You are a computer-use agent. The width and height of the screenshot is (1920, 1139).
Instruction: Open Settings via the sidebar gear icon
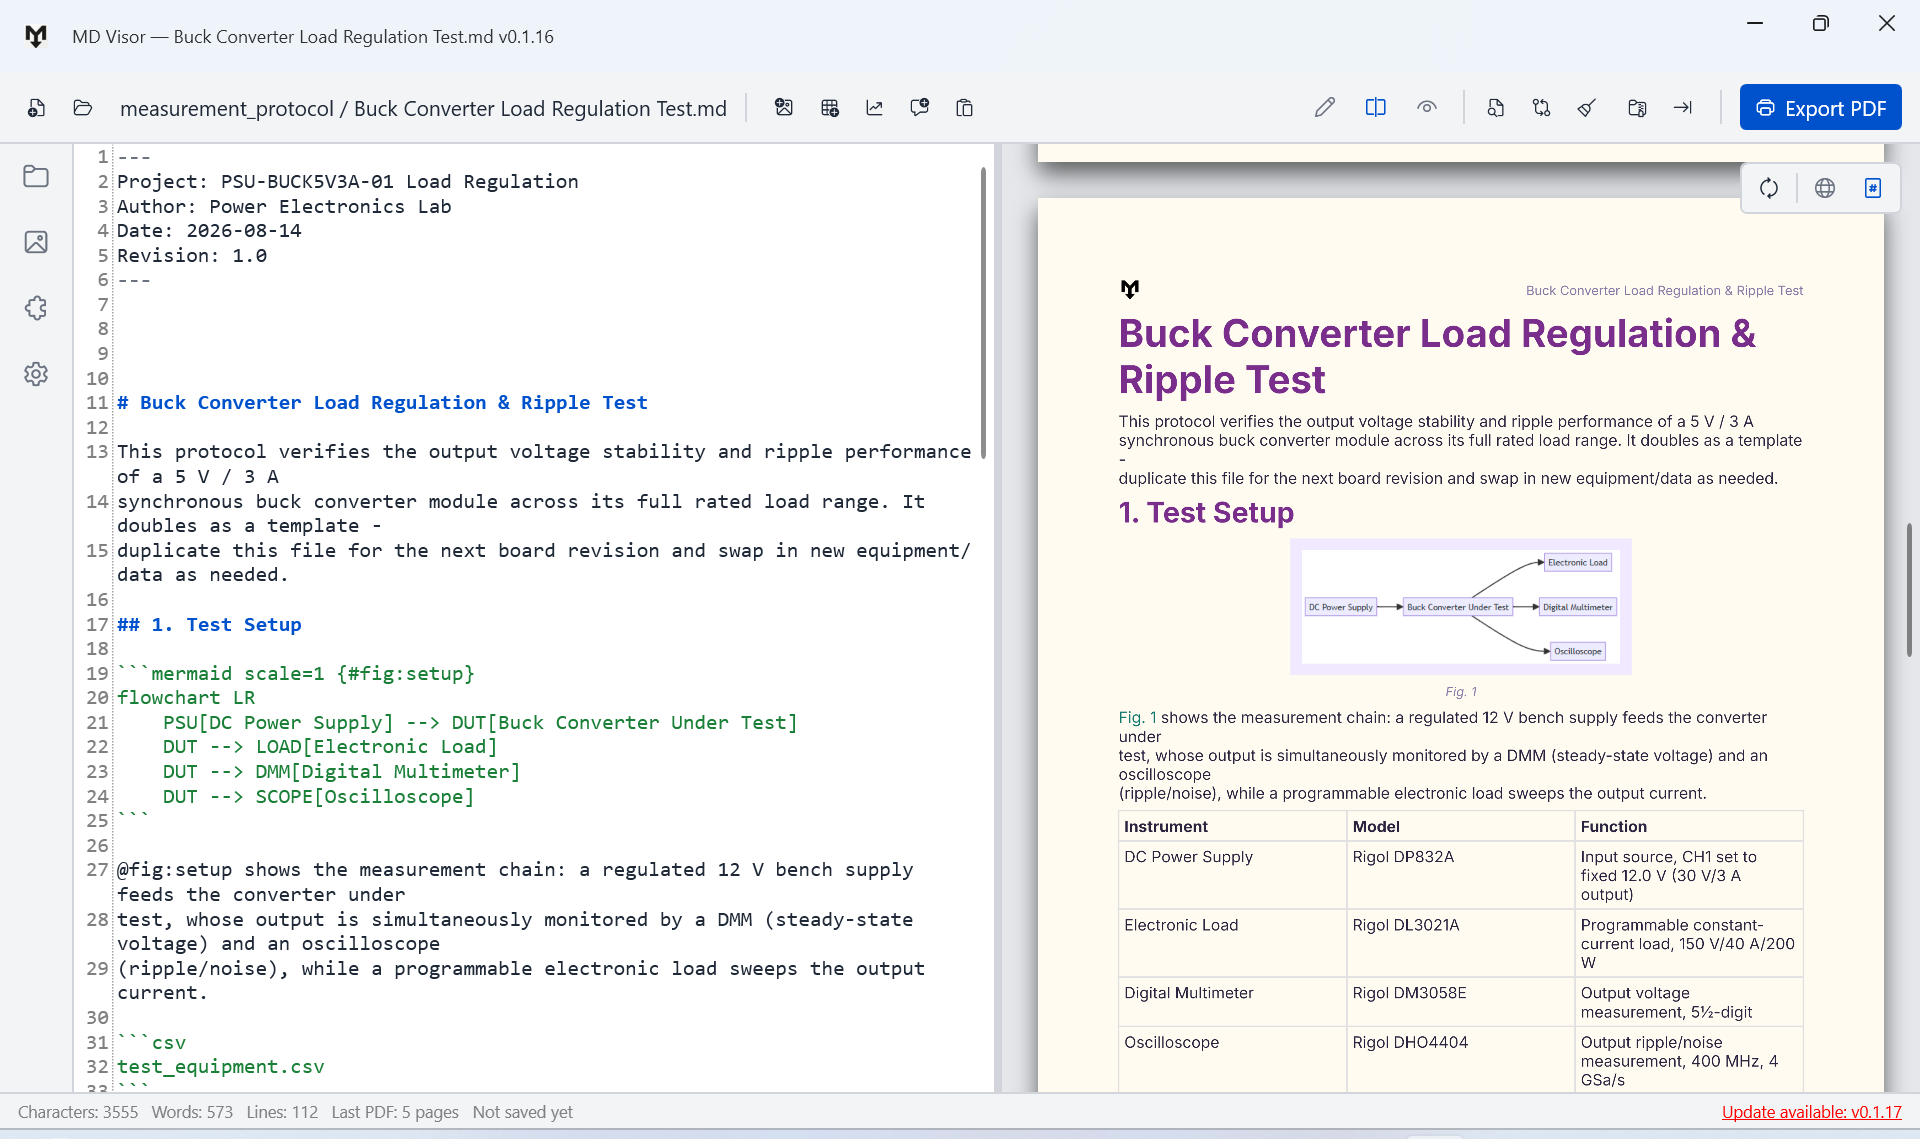tap(36, 374)
